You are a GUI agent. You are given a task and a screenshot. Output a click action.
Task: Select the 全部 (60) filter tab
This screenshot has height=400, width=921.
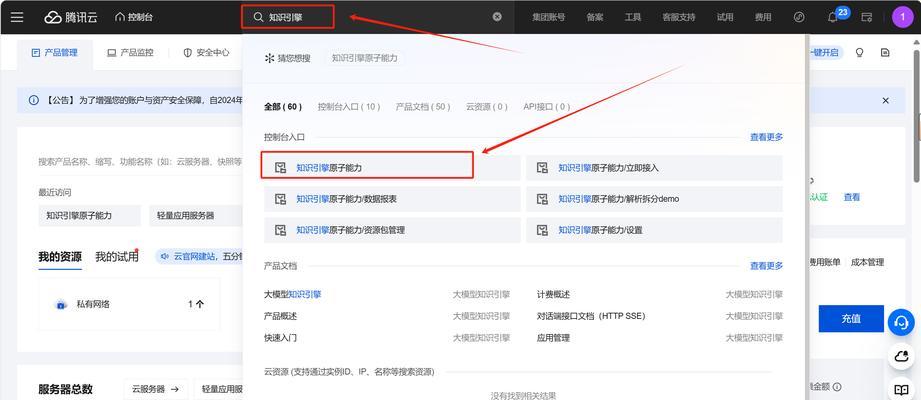(283, 107)
